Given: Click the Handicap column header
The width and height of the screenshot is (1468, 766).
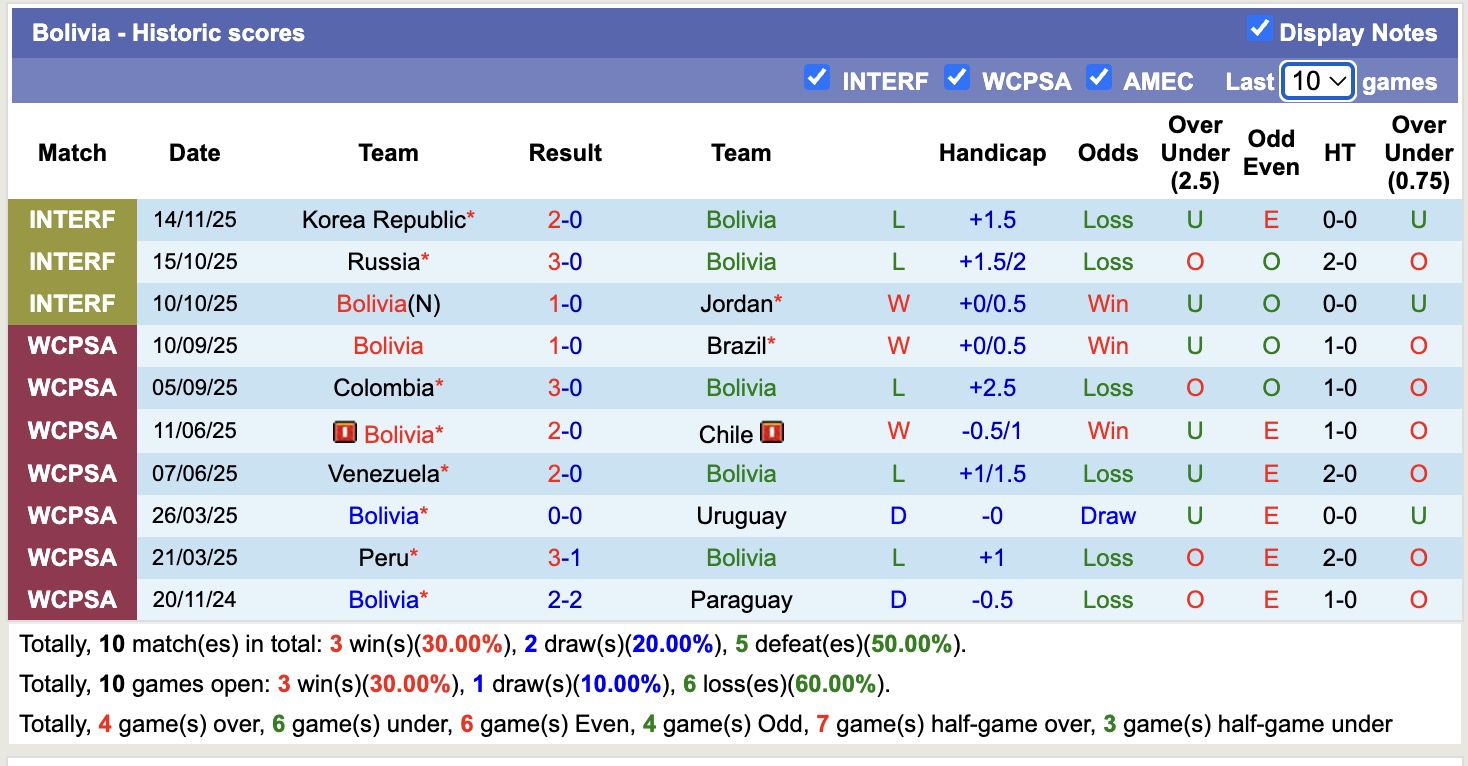Looking at the screenshot, I should [992, 153].
